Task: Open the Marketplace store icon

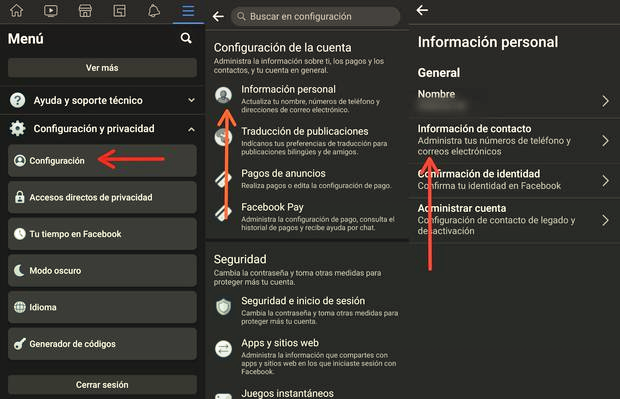Action: pos(85,11)
